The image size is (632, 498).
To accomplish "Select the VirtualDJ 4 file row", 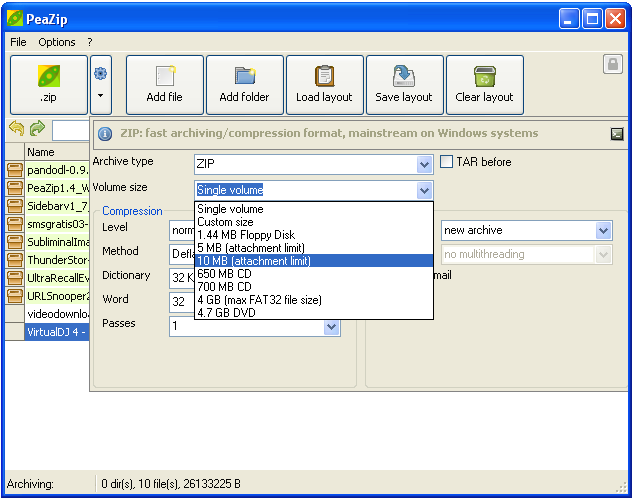I will (57, 332).
